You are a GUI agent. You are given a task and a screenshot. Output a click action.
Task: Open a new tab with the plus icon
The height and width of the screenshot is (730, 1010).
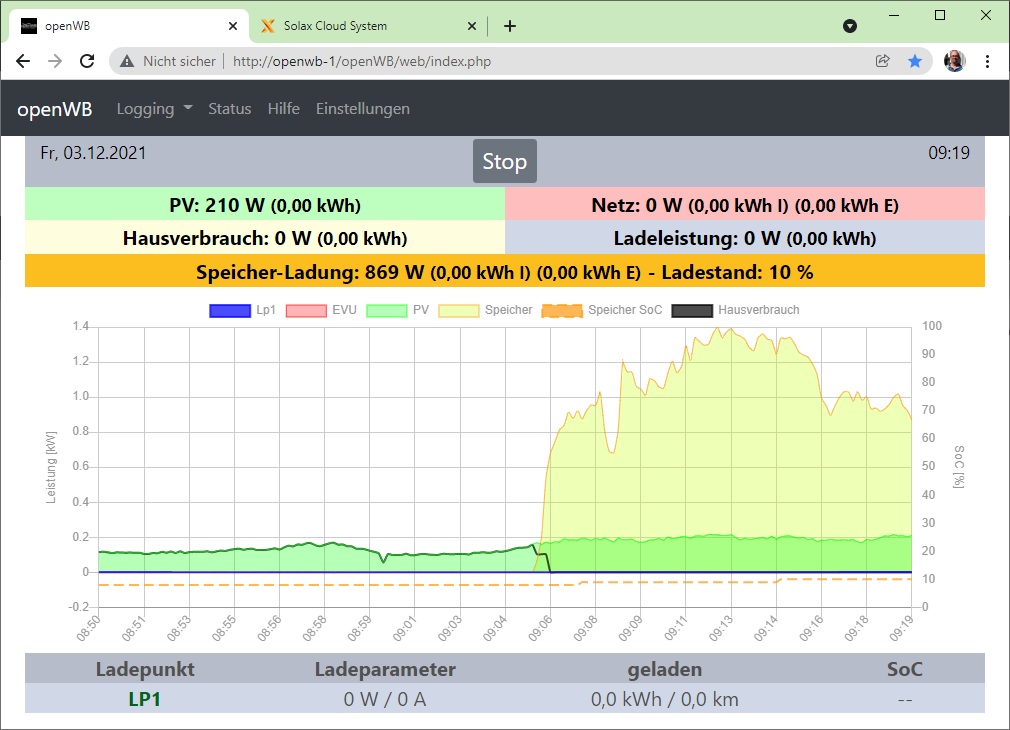[510, 26]
